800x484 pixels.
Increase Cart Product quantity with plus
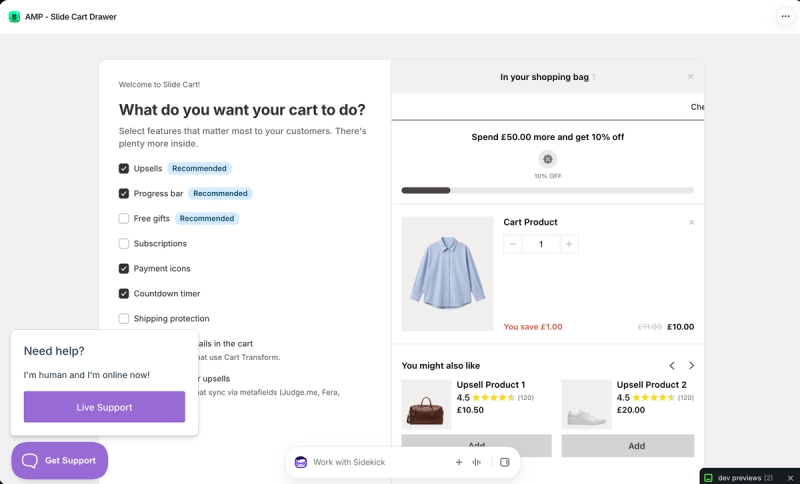569,244
